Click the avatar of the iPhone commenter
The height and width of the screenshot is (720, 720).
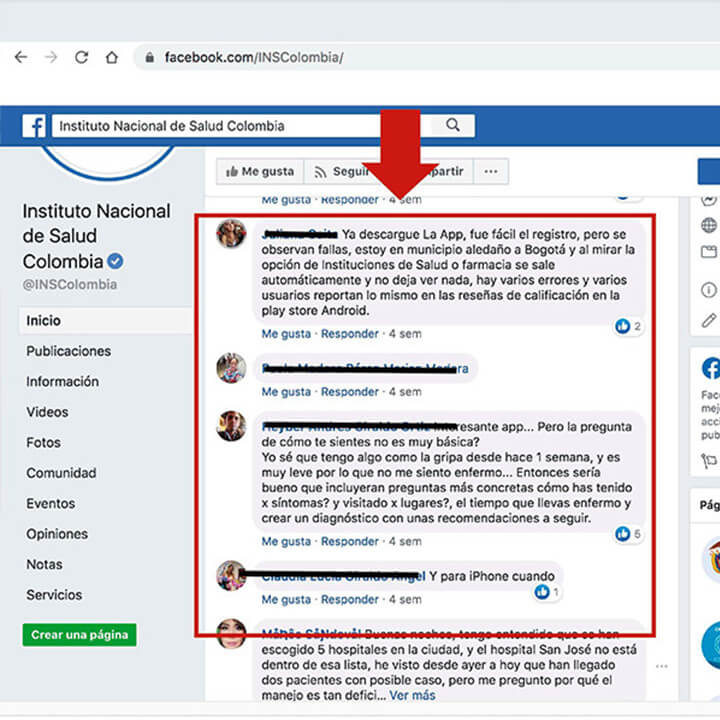coord(231,575)
